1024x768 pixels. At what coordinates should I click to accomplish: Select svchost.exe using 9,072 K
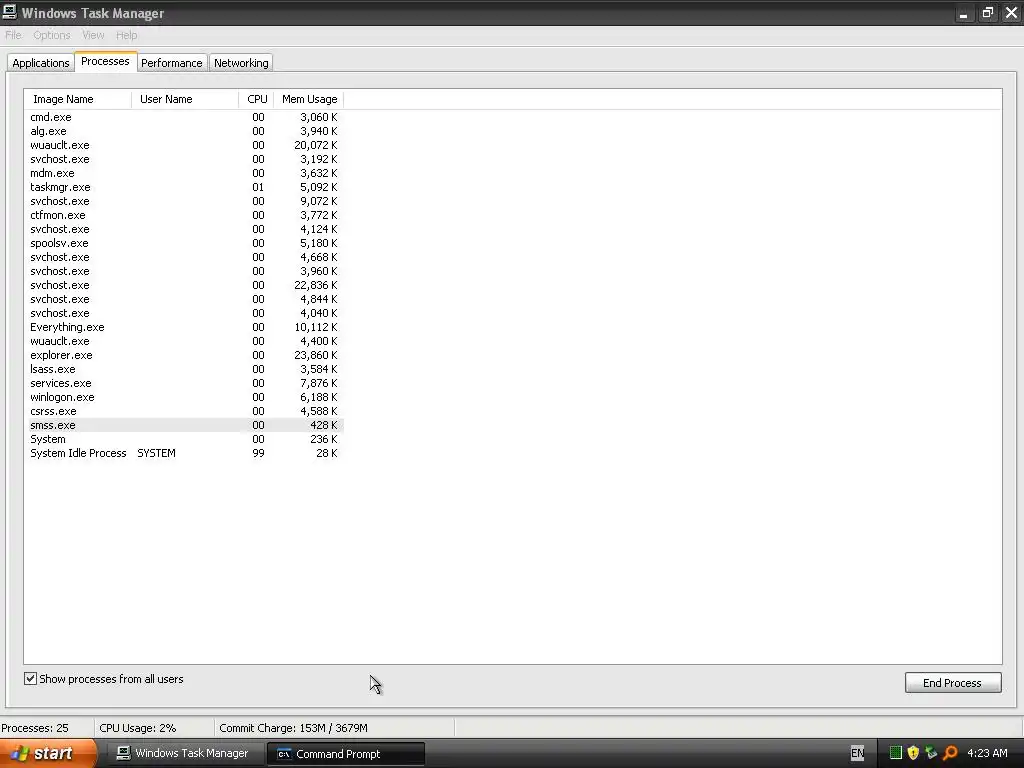(x=184, y=201)
